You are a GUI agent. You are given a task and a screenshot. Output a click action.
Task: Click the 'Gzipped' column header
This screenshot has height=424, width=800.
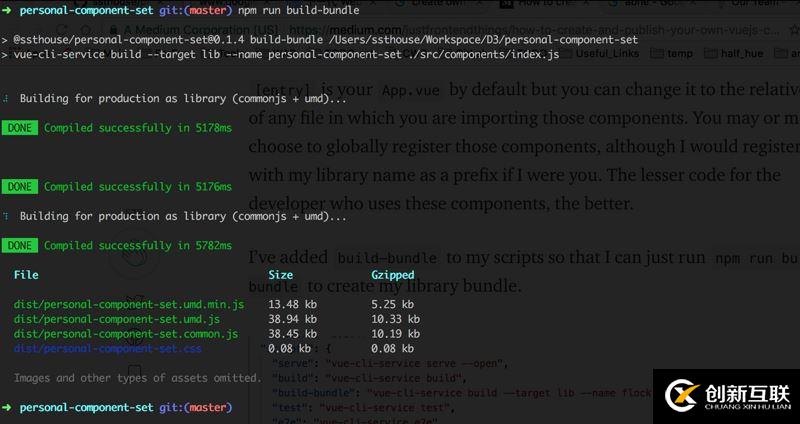point(393,275)
